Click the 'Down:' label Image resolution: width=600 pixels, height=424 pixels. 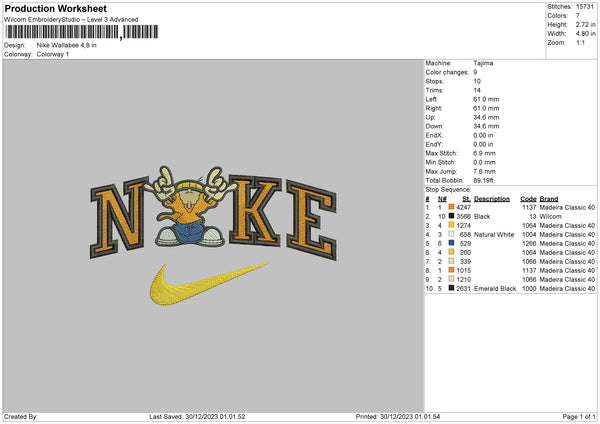pyautogui.click(x=435, y=126)
